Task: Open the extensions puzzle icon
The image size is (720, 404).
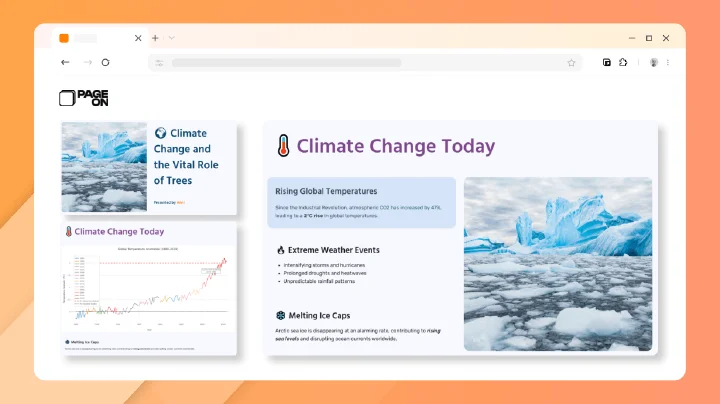Action: click(x=623, y=62)
